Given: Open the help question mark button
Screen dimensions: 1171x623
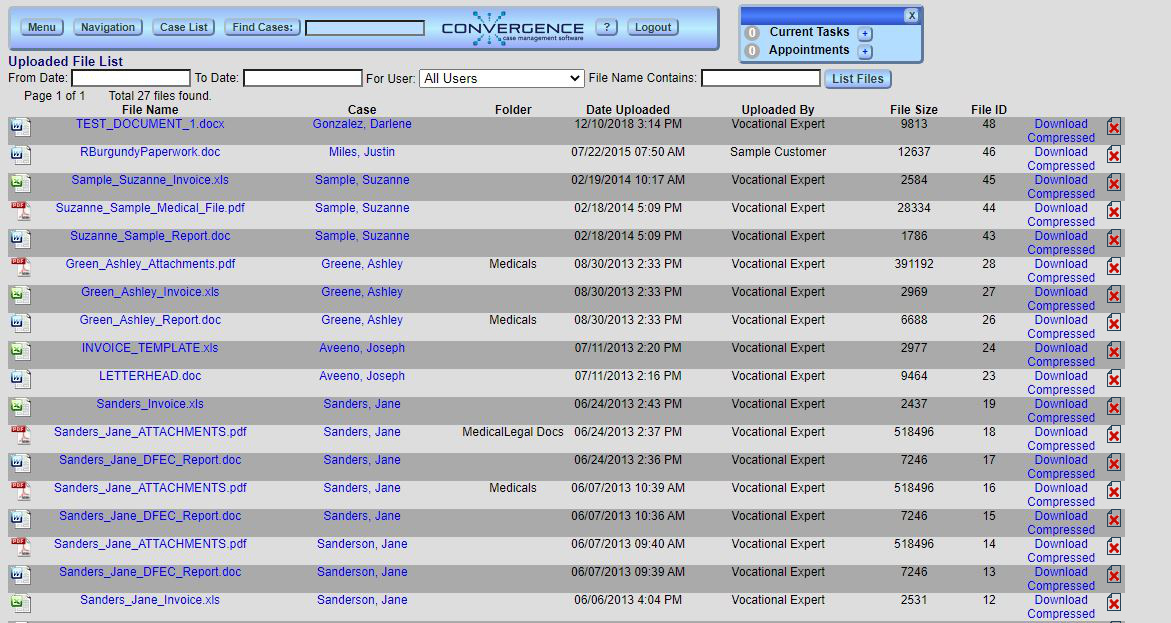Looking at the screenshot, I should 607,27.
